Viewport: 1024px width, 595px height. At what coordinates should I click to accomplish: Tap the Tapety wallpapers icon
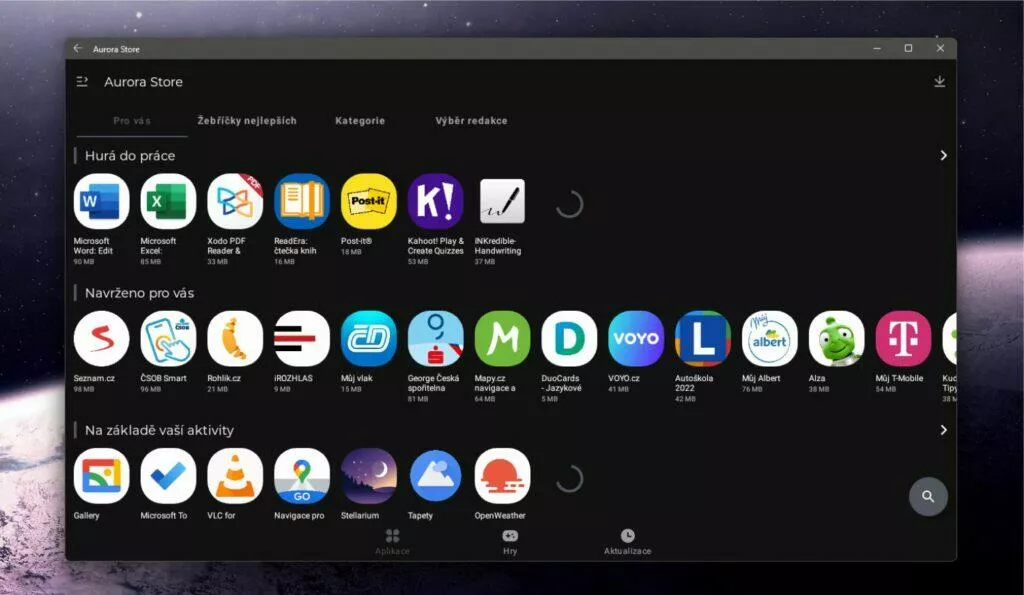pos(436,475)
